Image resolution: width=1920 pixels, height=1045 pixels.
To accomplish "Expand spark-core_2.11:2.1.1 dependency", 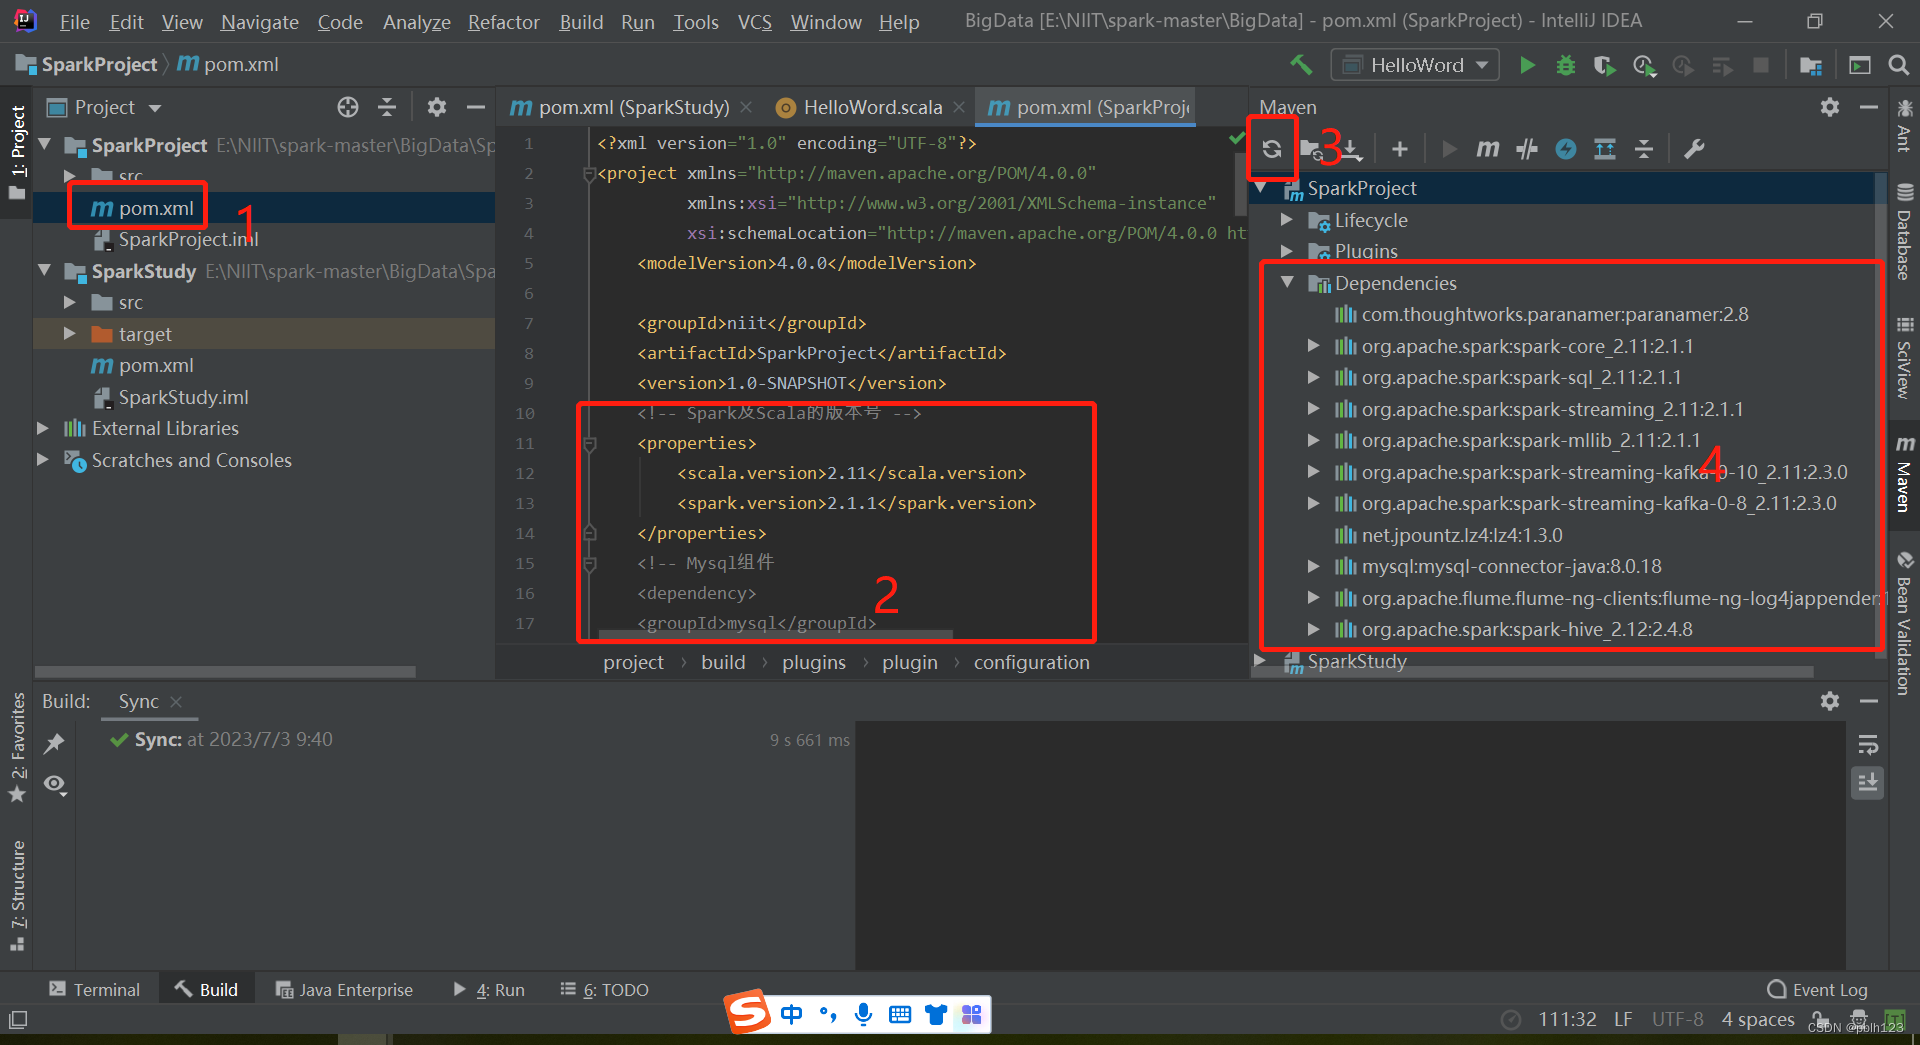I will (1314, 346).
